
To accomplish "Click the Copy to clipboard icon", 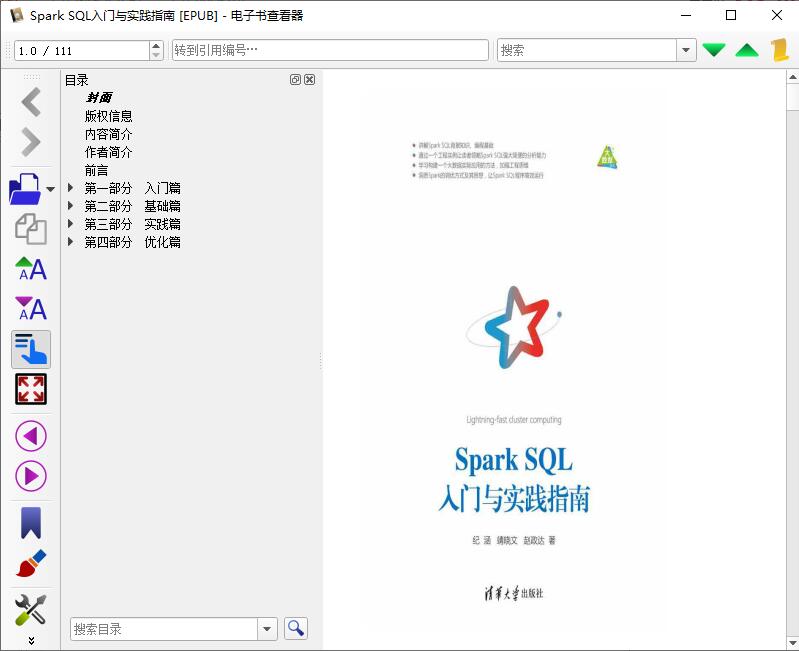I will tap(31, 229).
